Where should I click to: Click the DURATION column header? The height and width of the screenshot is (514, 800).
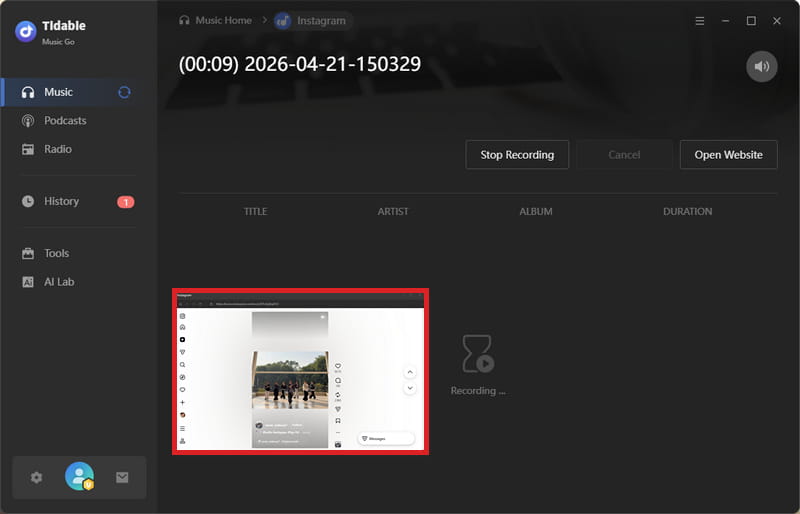pos(687,212)
